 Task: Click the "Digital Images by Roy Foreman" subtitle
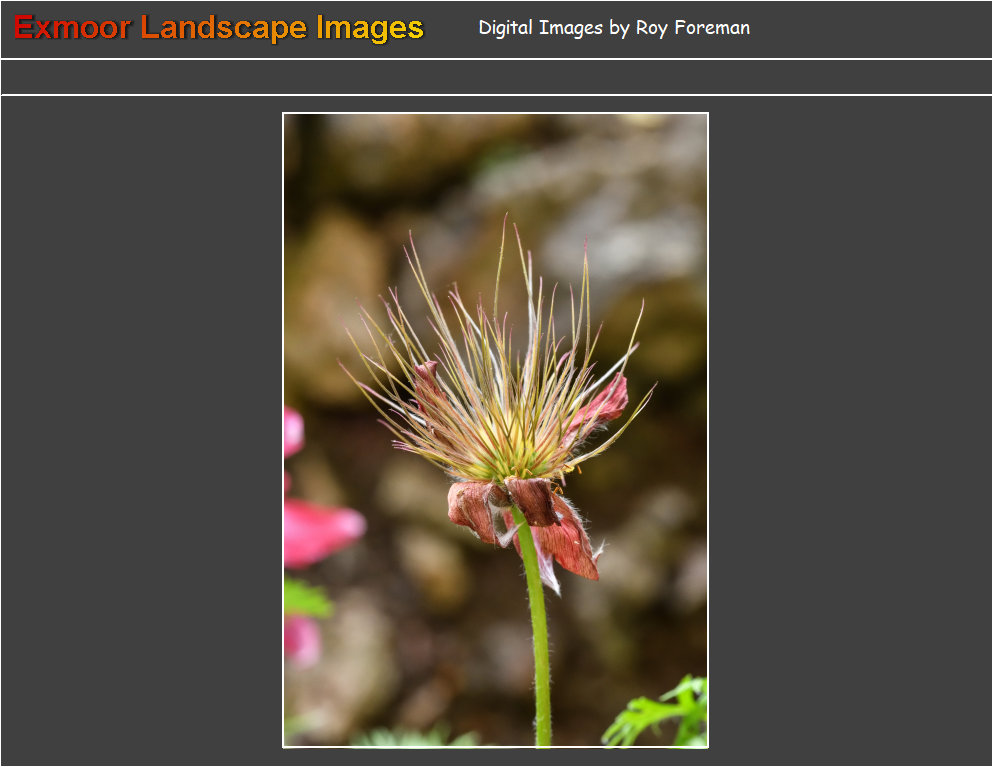tap(613, 28)
